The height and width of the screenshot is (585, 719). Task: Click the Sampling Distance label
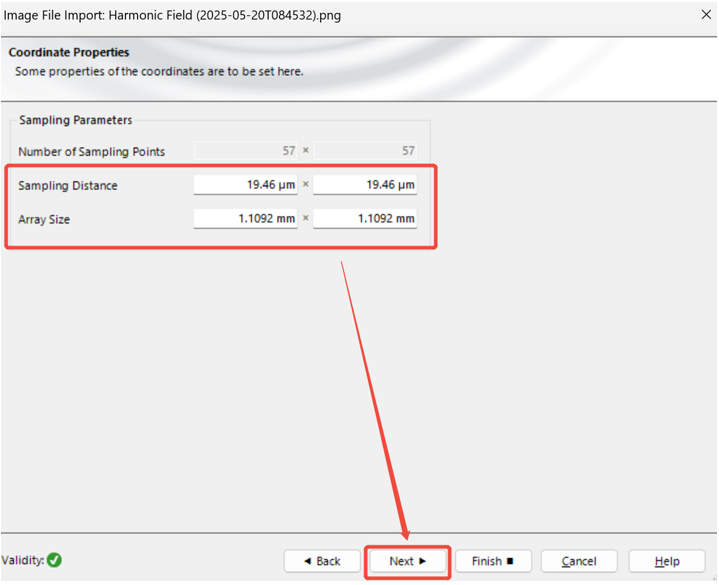point(68,186)
